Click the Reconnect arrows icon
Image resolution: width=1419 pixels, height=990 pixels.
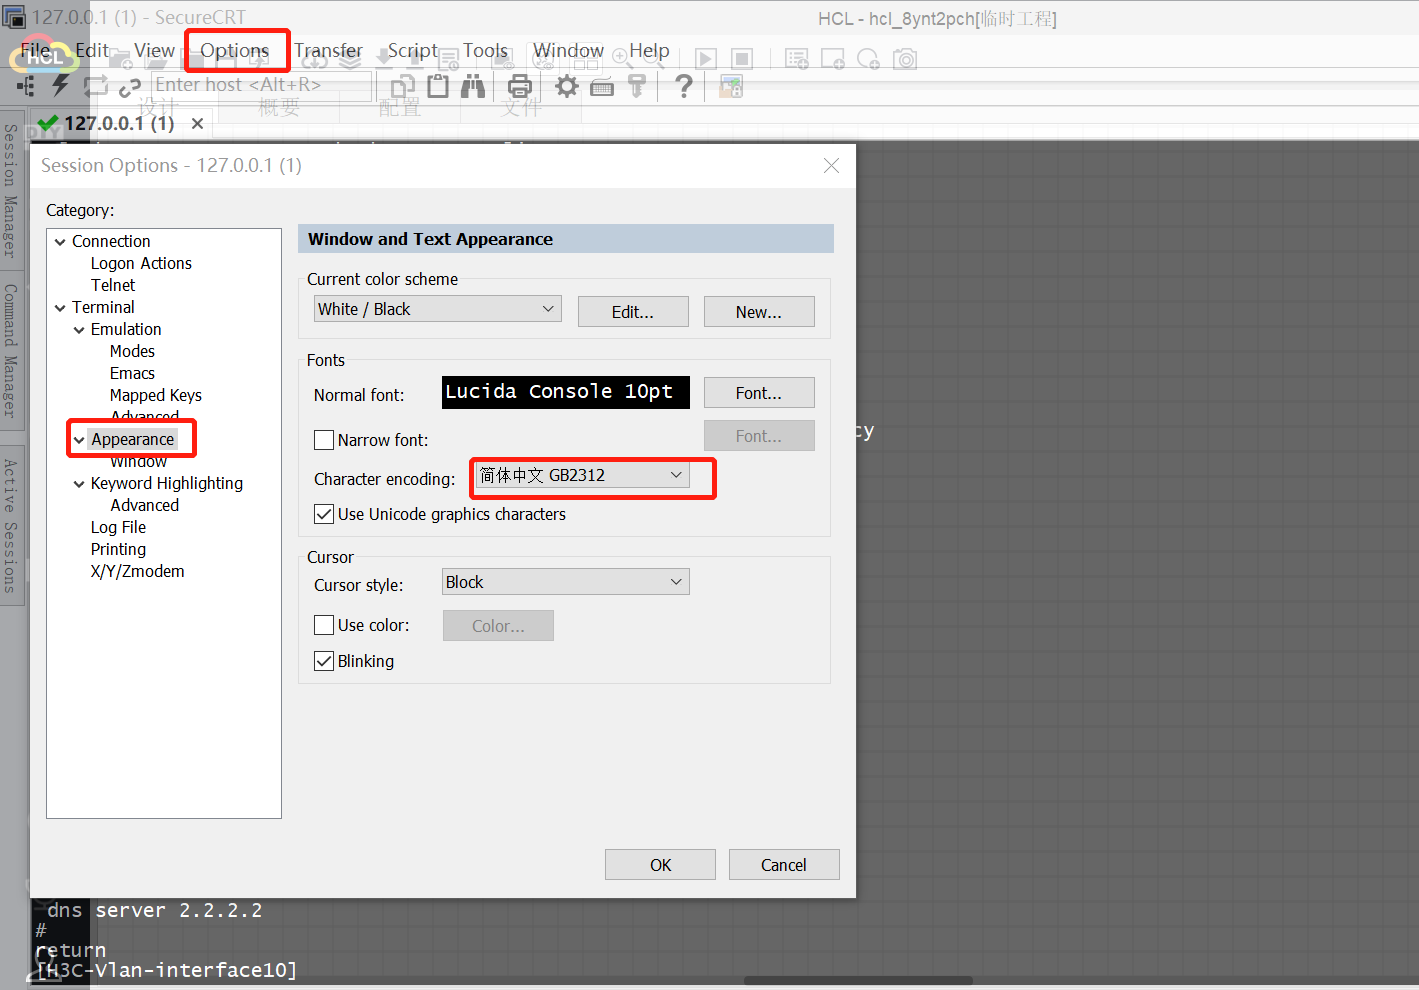pos(95,86)
